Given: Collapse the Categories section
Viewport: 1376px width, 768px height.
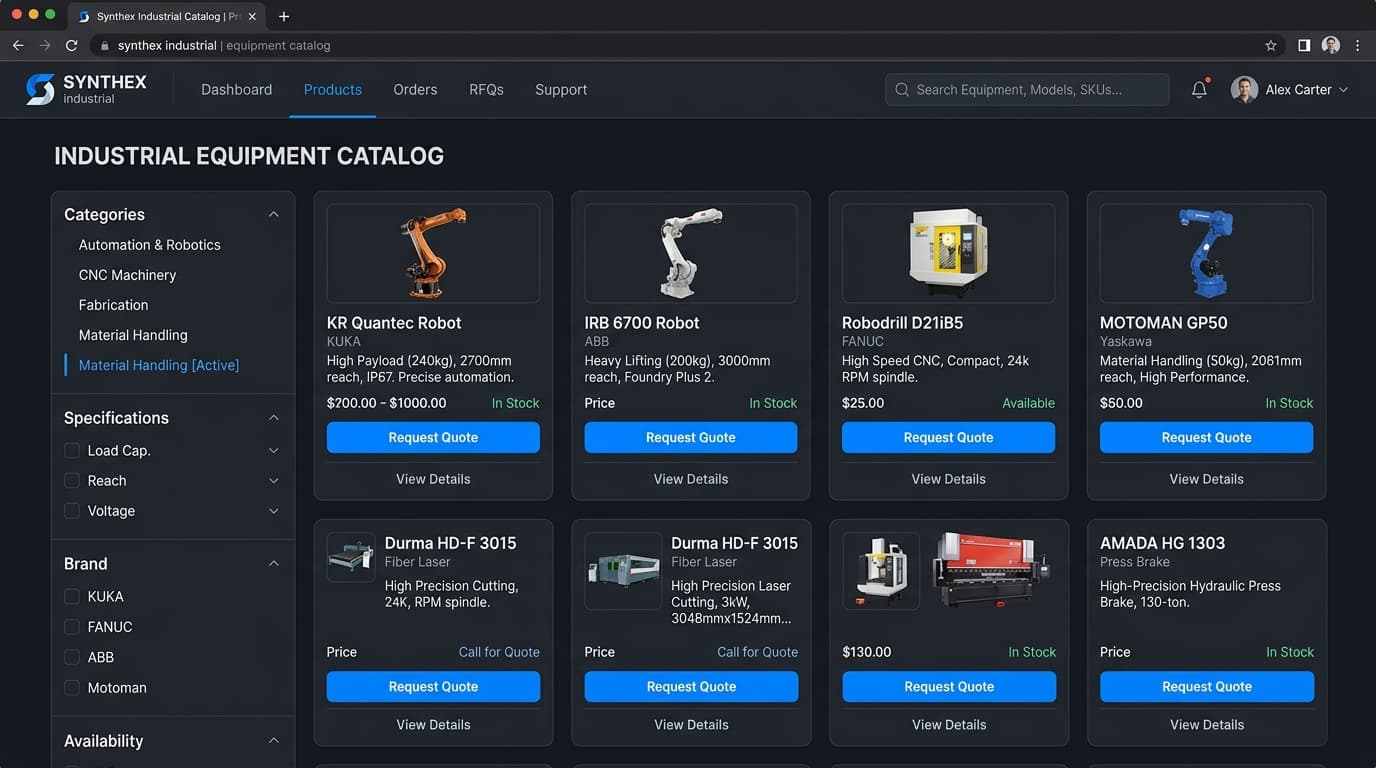Looking at the screenshot, I should coord(274,214).
